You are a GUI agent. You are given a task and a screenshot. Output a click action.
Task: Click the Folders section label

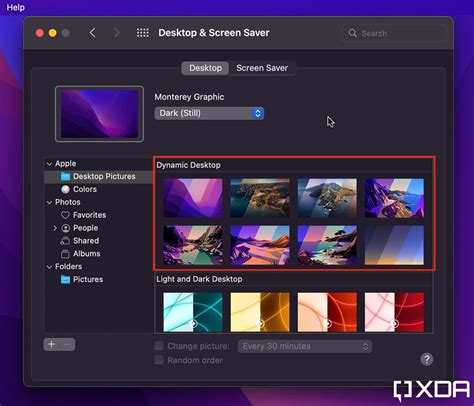click(68, 267)
